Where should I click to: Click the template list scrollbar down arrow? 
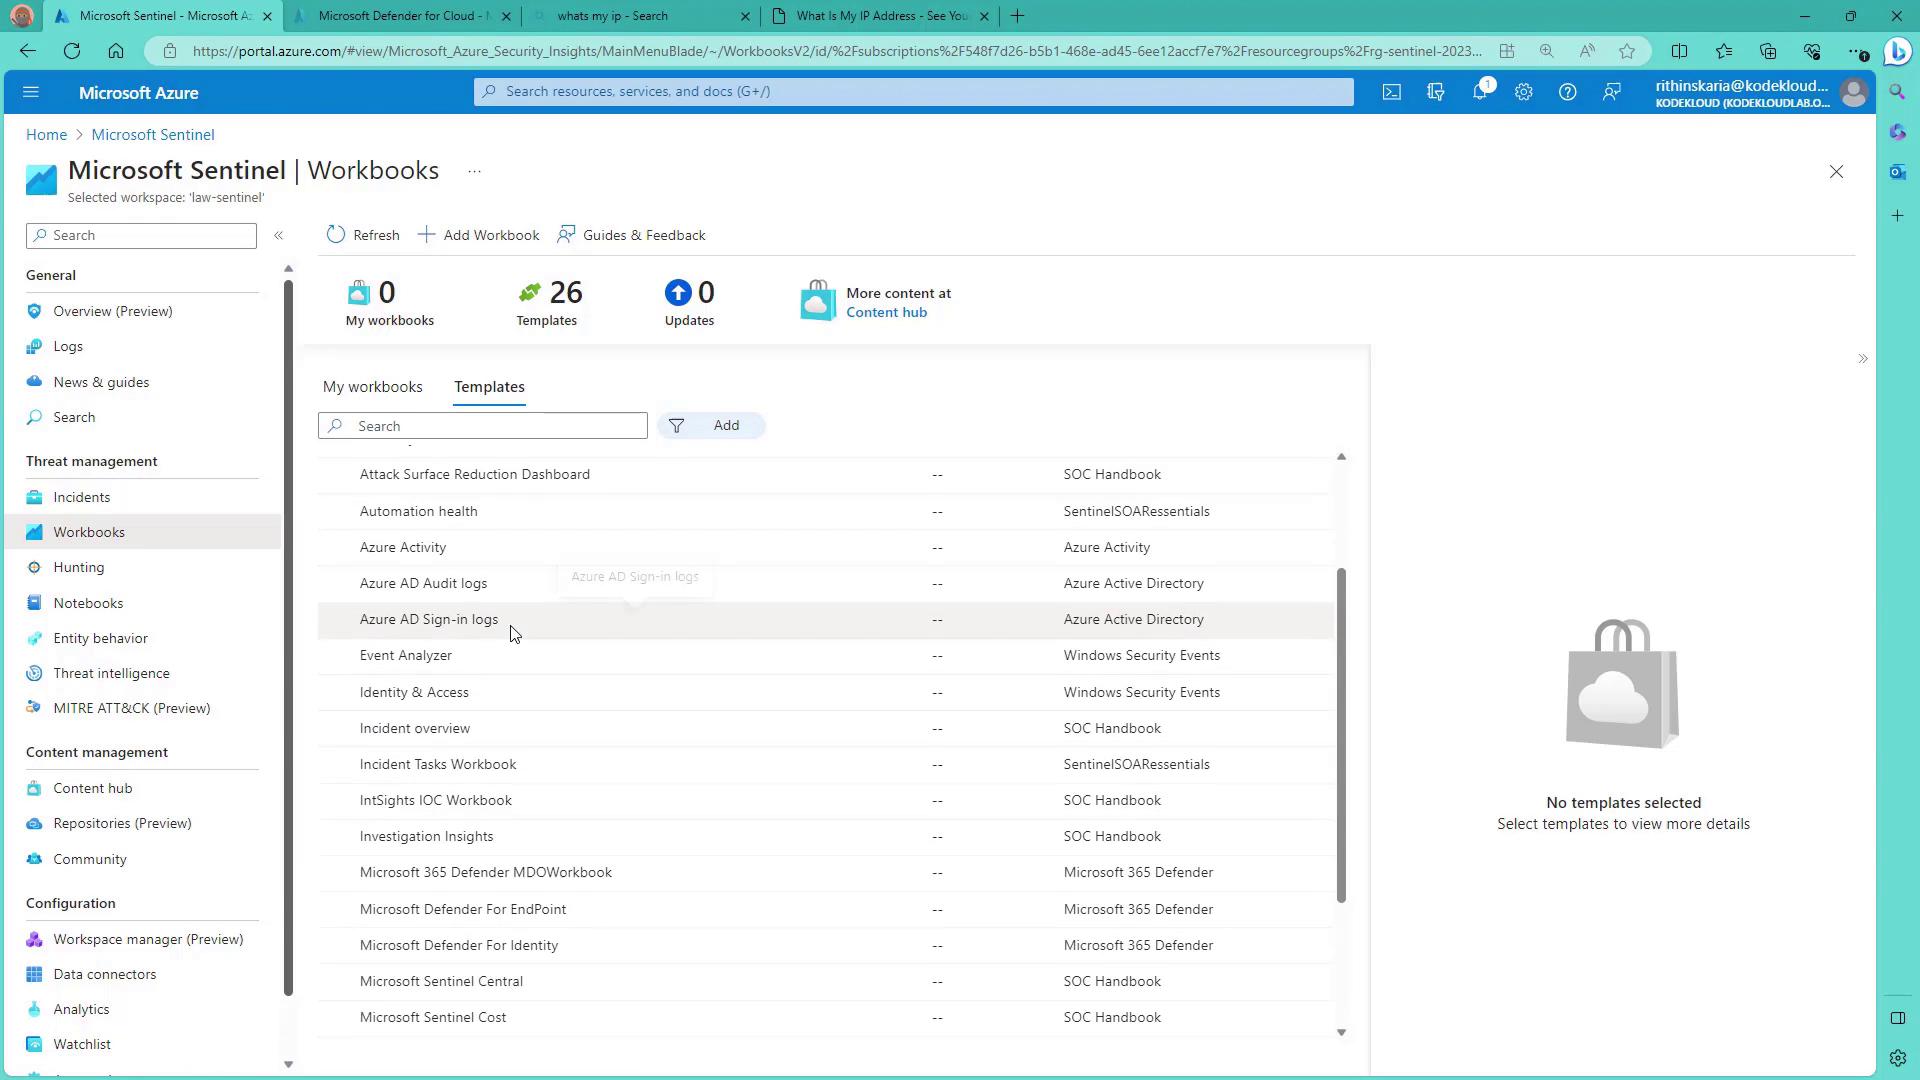point(1341,1032)
